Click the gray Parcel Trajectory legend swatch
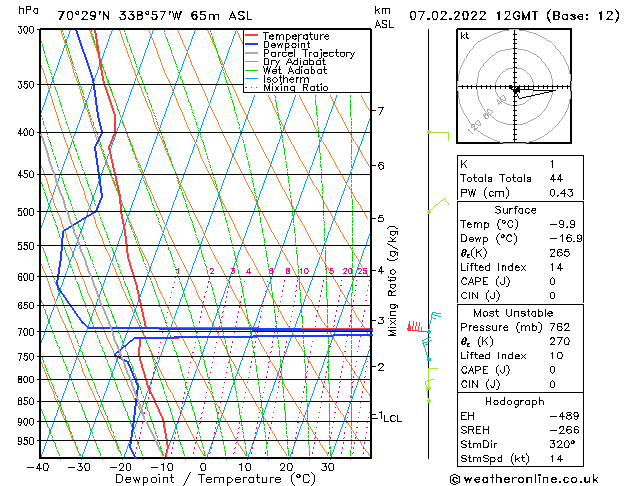629x486 pixels. (252, 53)
